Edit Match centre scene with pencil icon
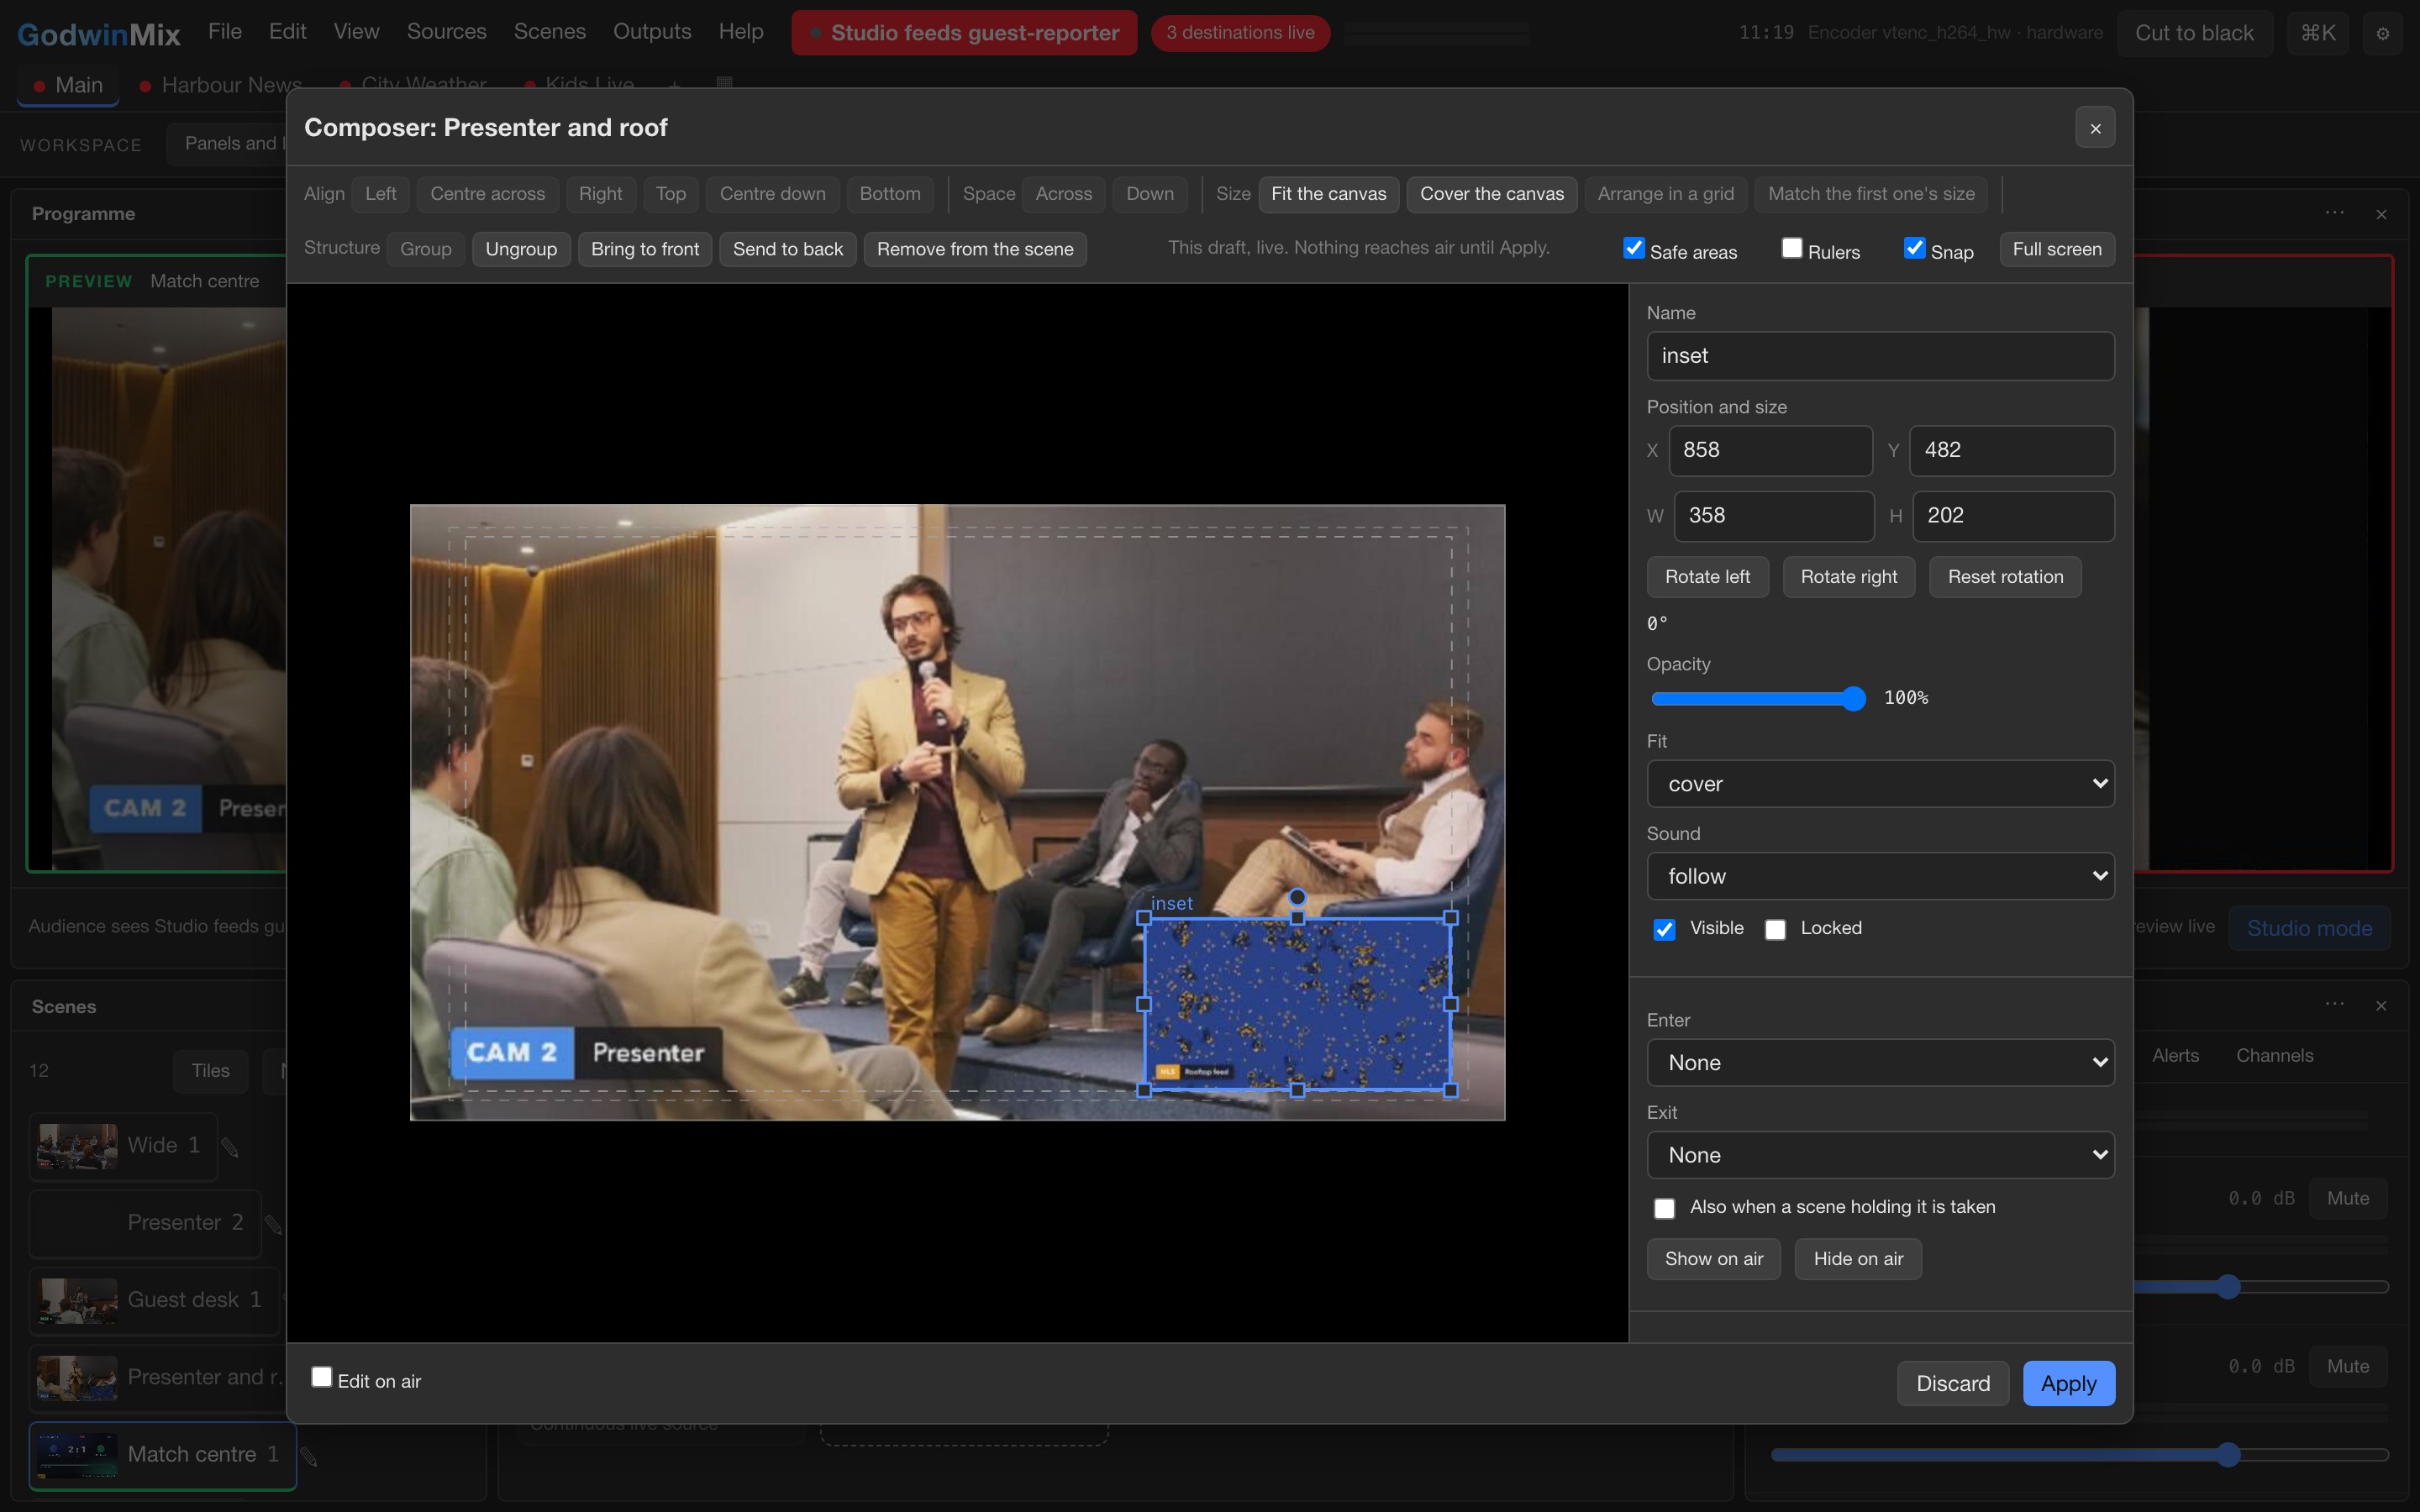The width and height of the screenshot is (2420, 1512). tap(309, 1457)
